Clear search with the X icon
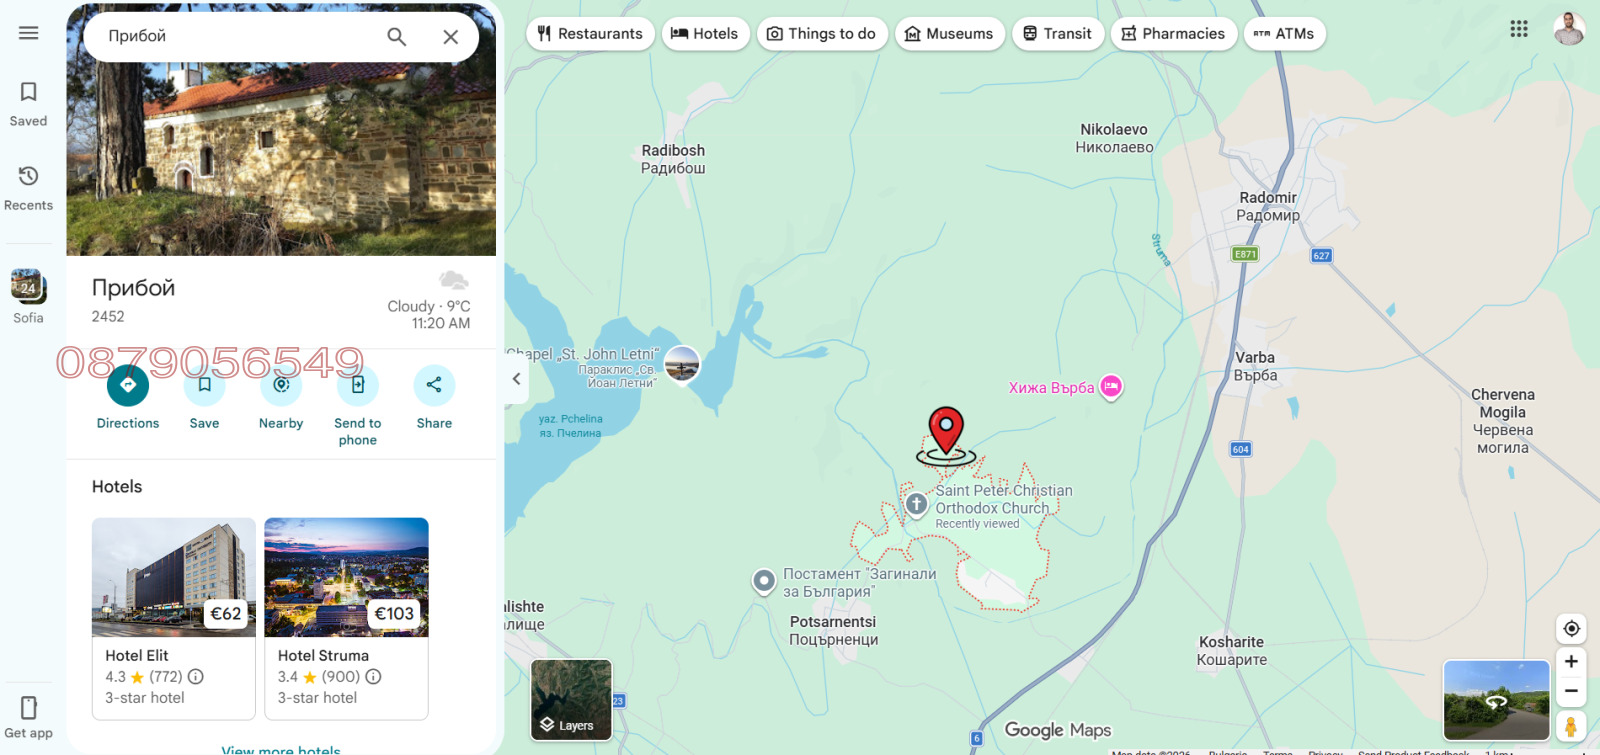1600x755 pixels. [x=451, y=37]
